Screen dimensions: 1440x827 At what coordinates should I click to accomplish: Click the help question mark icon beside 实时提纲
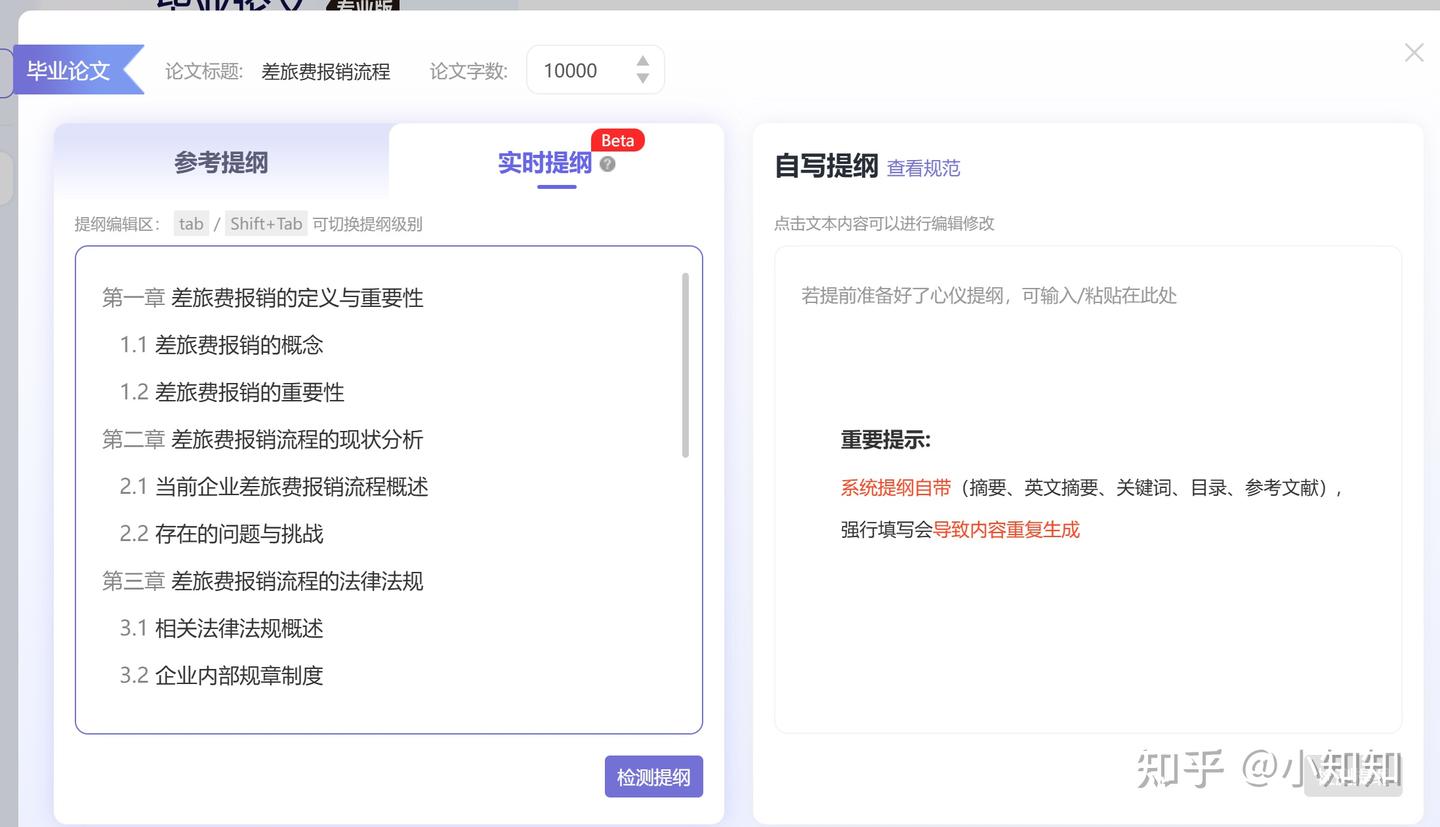coord(607,164)
